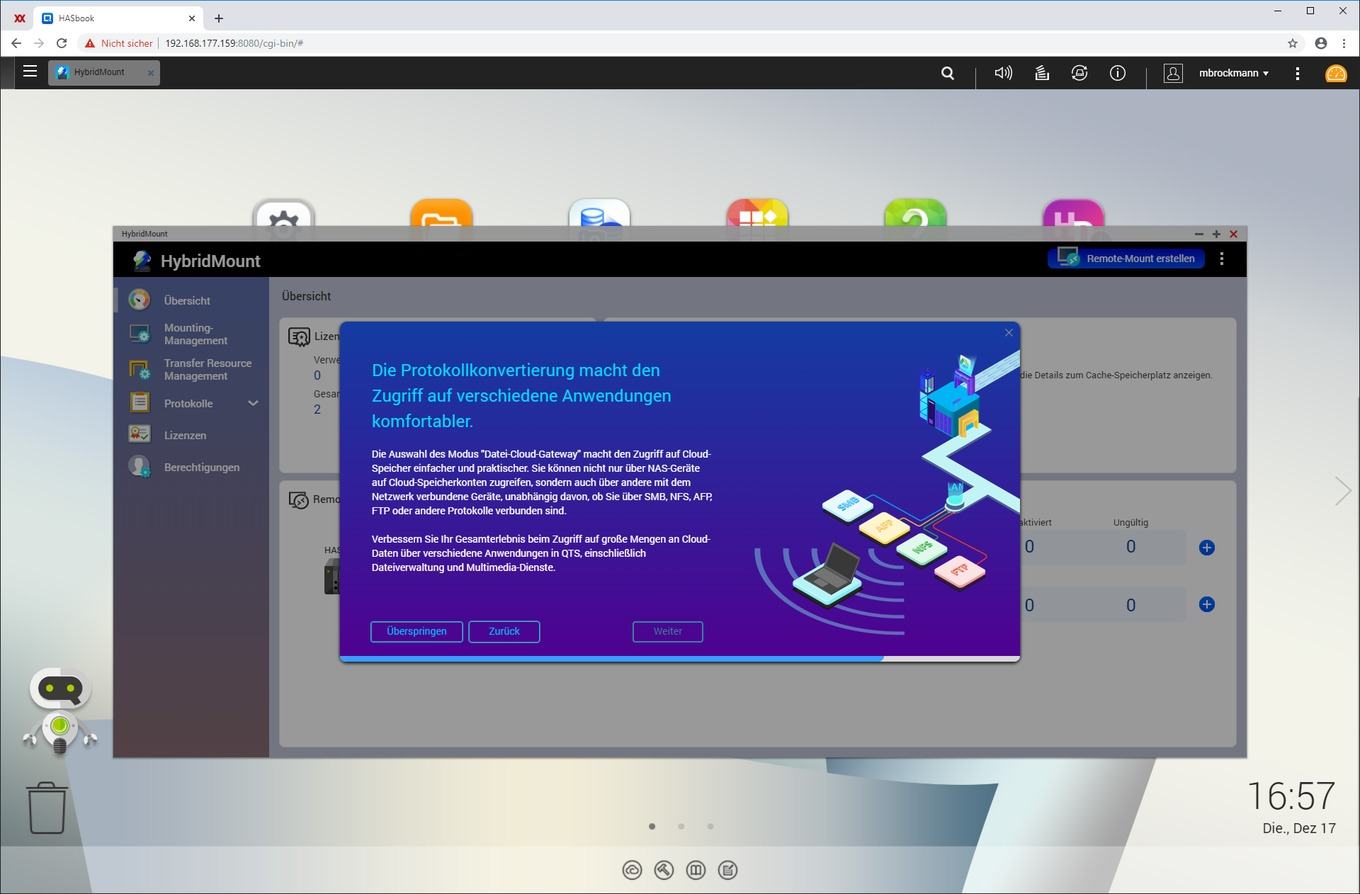The width and height of the screenshot is (1360, 894).
Task: Click the utility tools bottom icon
Action: 664,870
